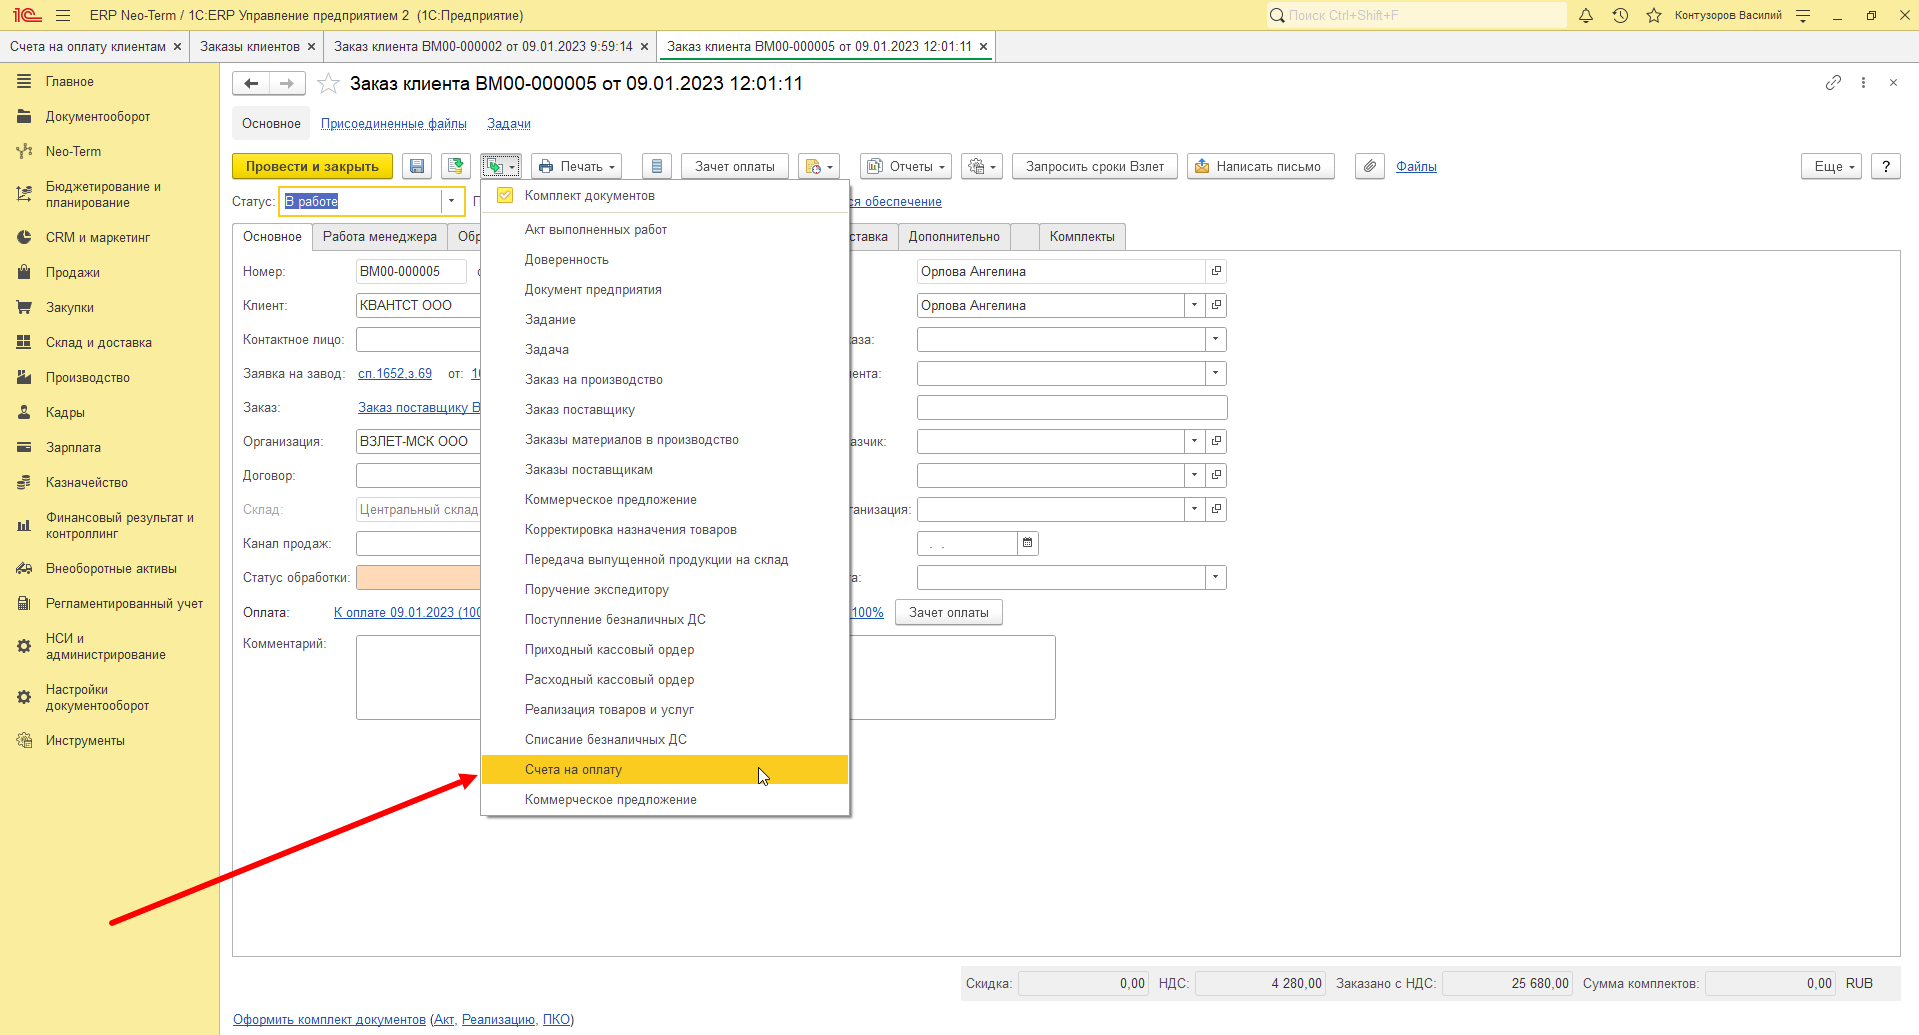1919x1035 pixels.
Task: Open the Присоединенные файлы link
Action: coord(394,124)
